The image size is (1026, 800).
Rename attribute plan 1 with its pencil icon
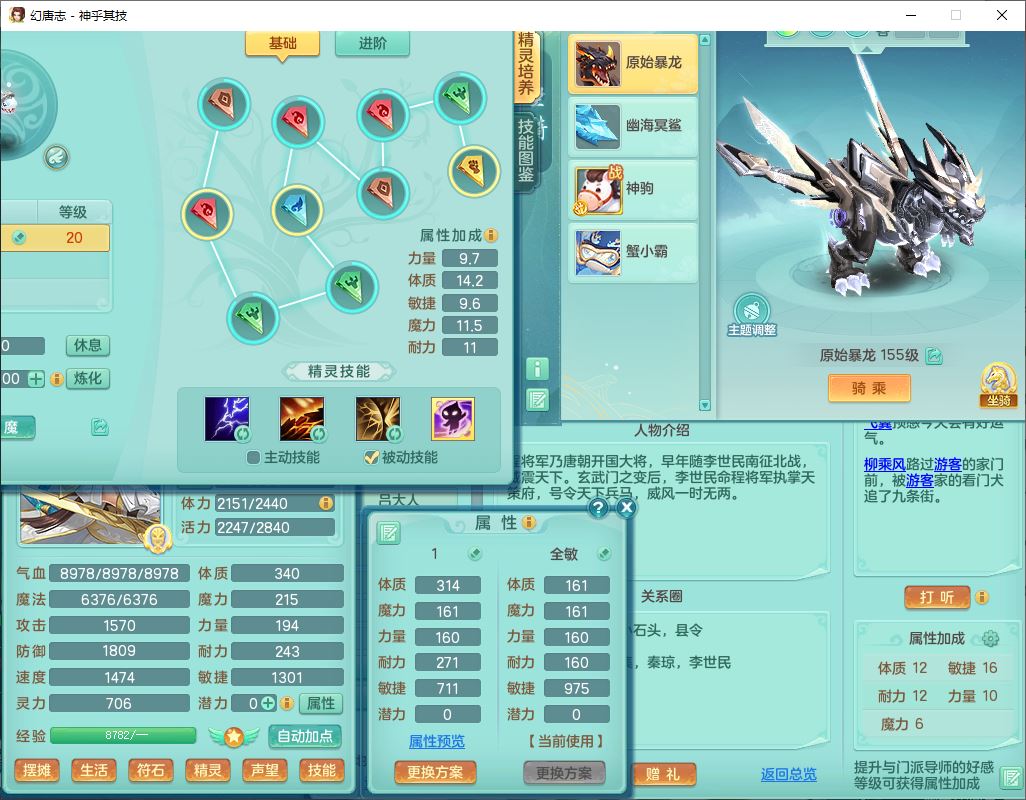474,554
